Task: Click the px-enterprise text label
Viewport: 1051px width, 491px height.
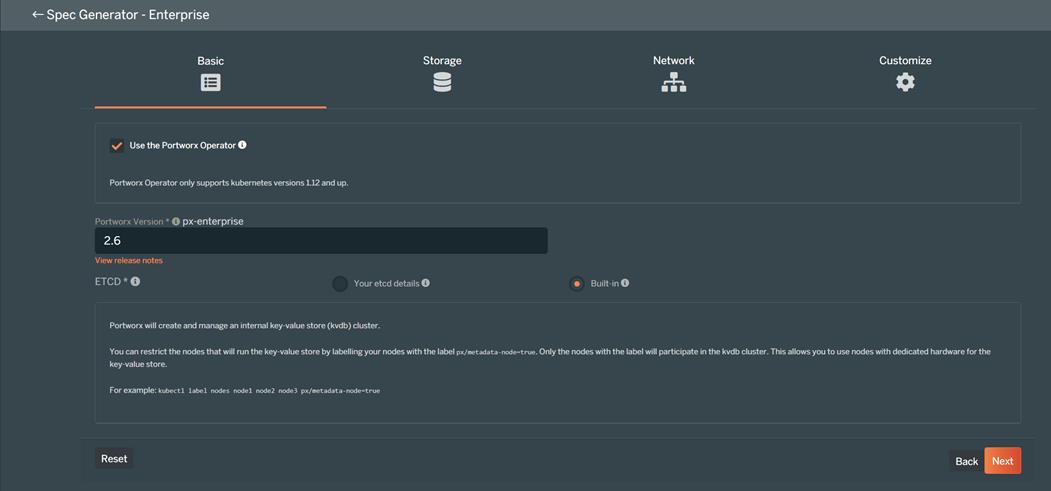Action: pos(212,221)
